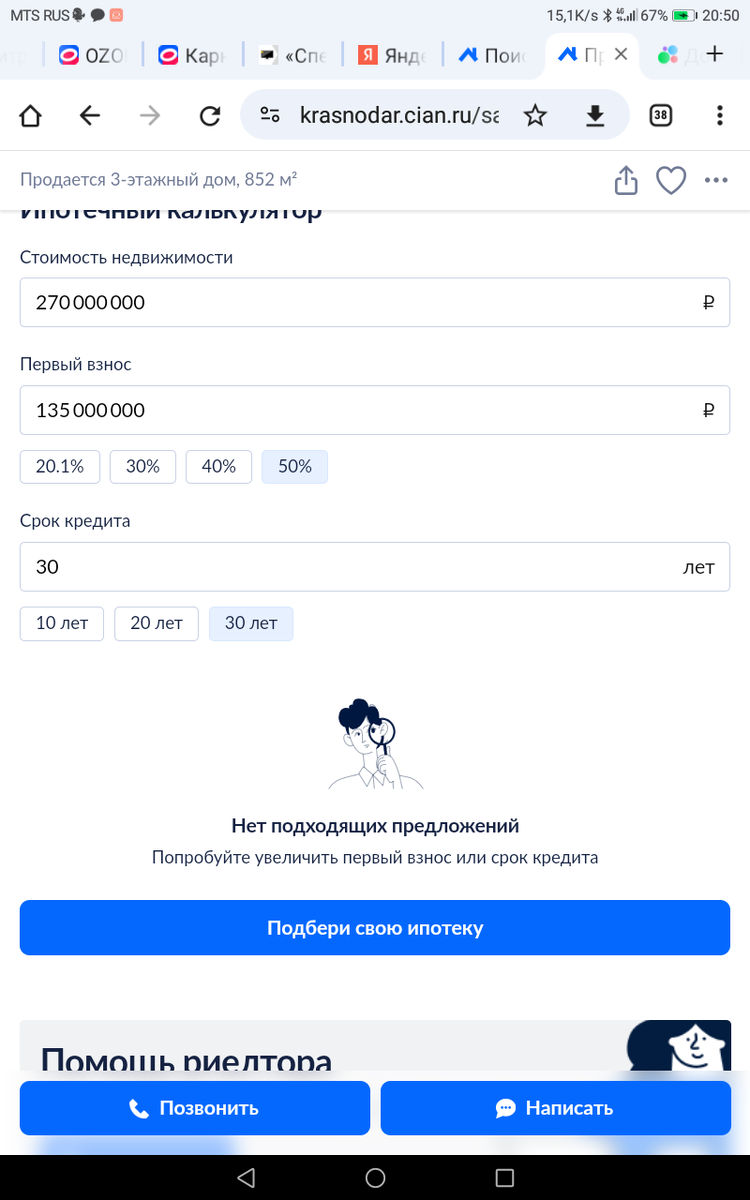Select the 40% down payment option

218,466
